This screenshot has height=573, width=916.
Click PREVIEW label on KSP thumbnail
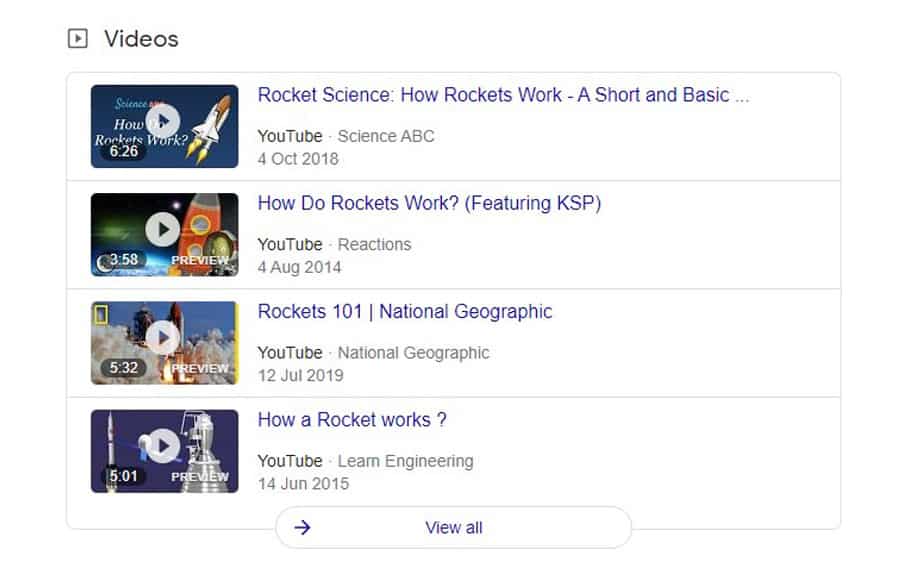point(200,260)
